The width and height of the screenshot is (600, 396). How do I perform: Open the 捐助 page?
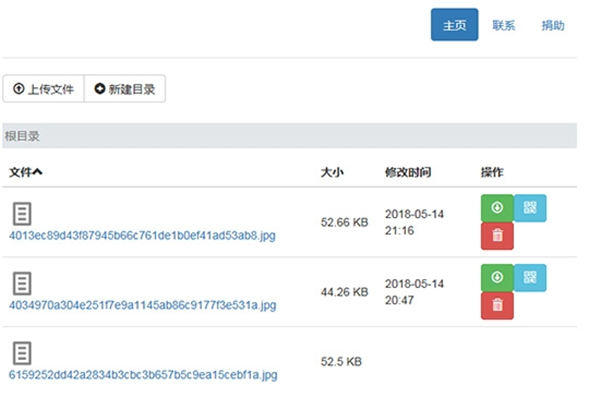pos(553,26)
